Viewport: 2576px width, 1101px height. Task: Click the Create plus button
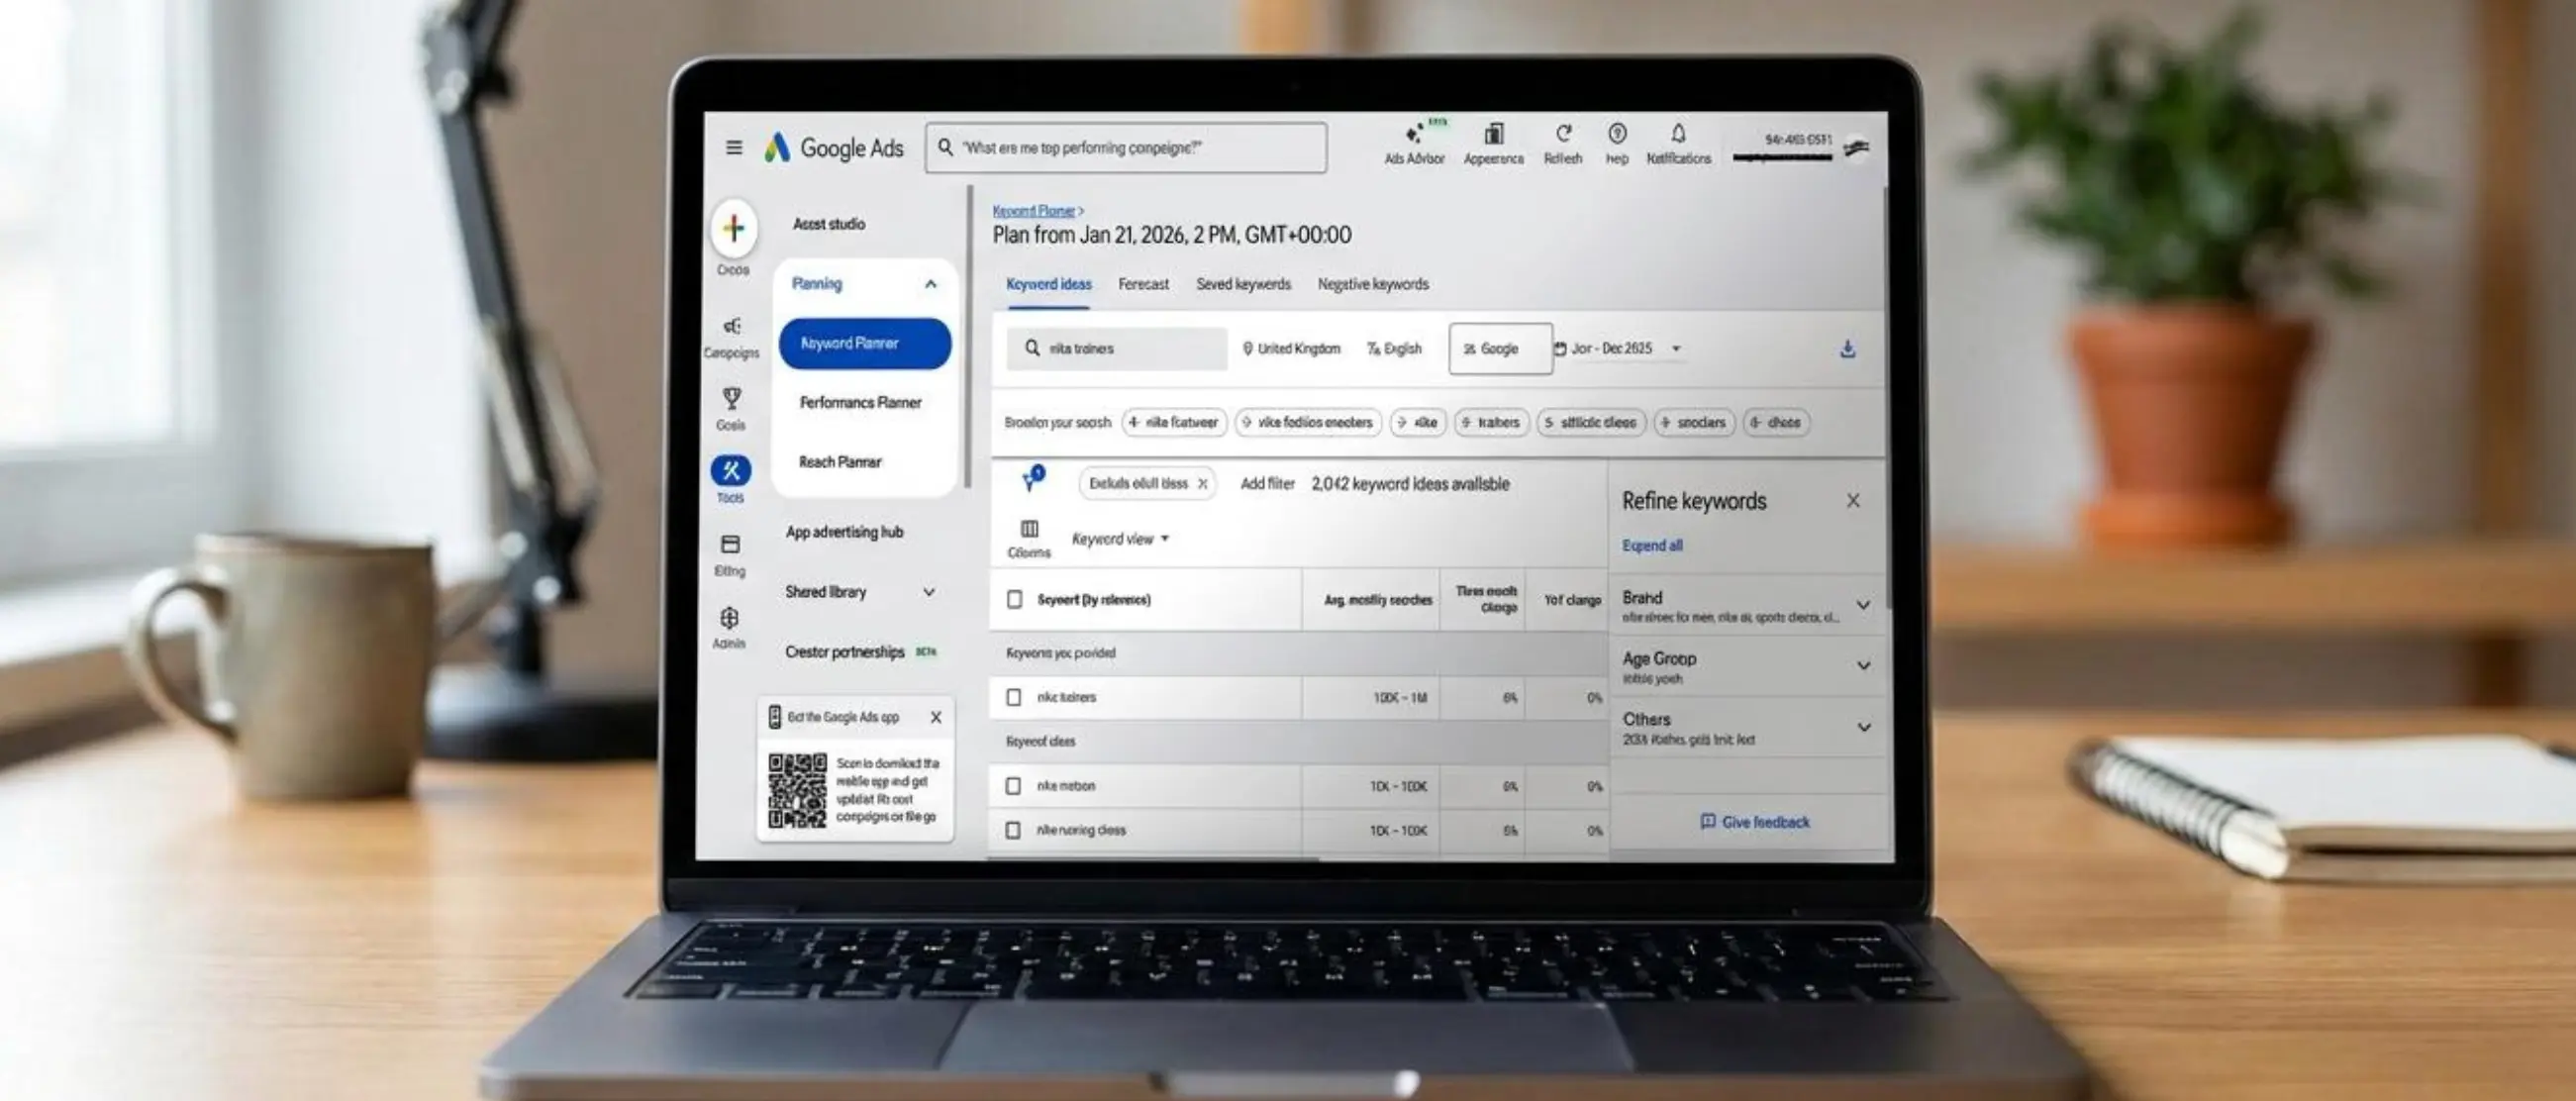(733, 229)
